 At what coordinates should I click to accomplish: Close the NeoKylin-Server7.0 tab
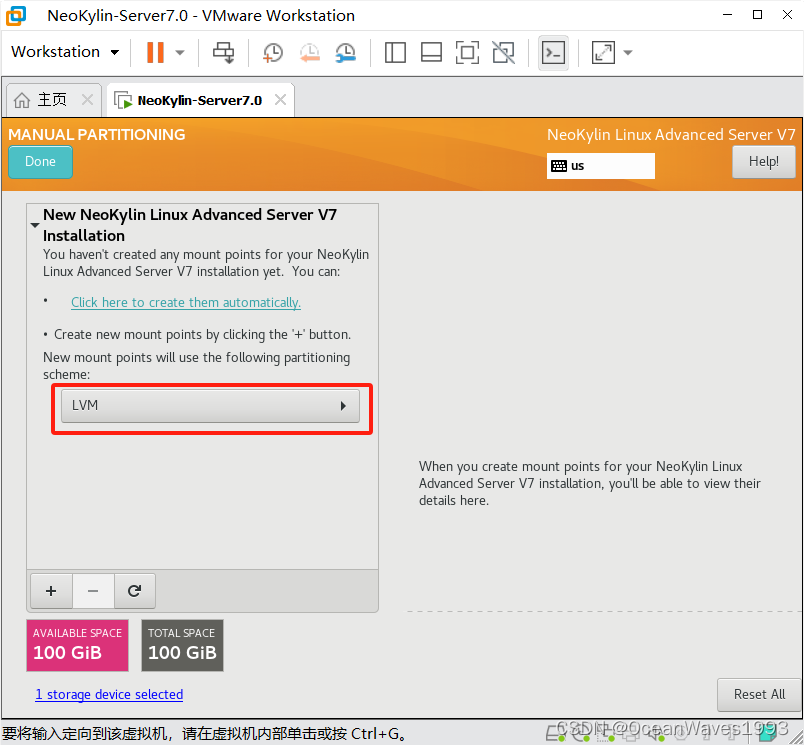click(x=280, y=99)
